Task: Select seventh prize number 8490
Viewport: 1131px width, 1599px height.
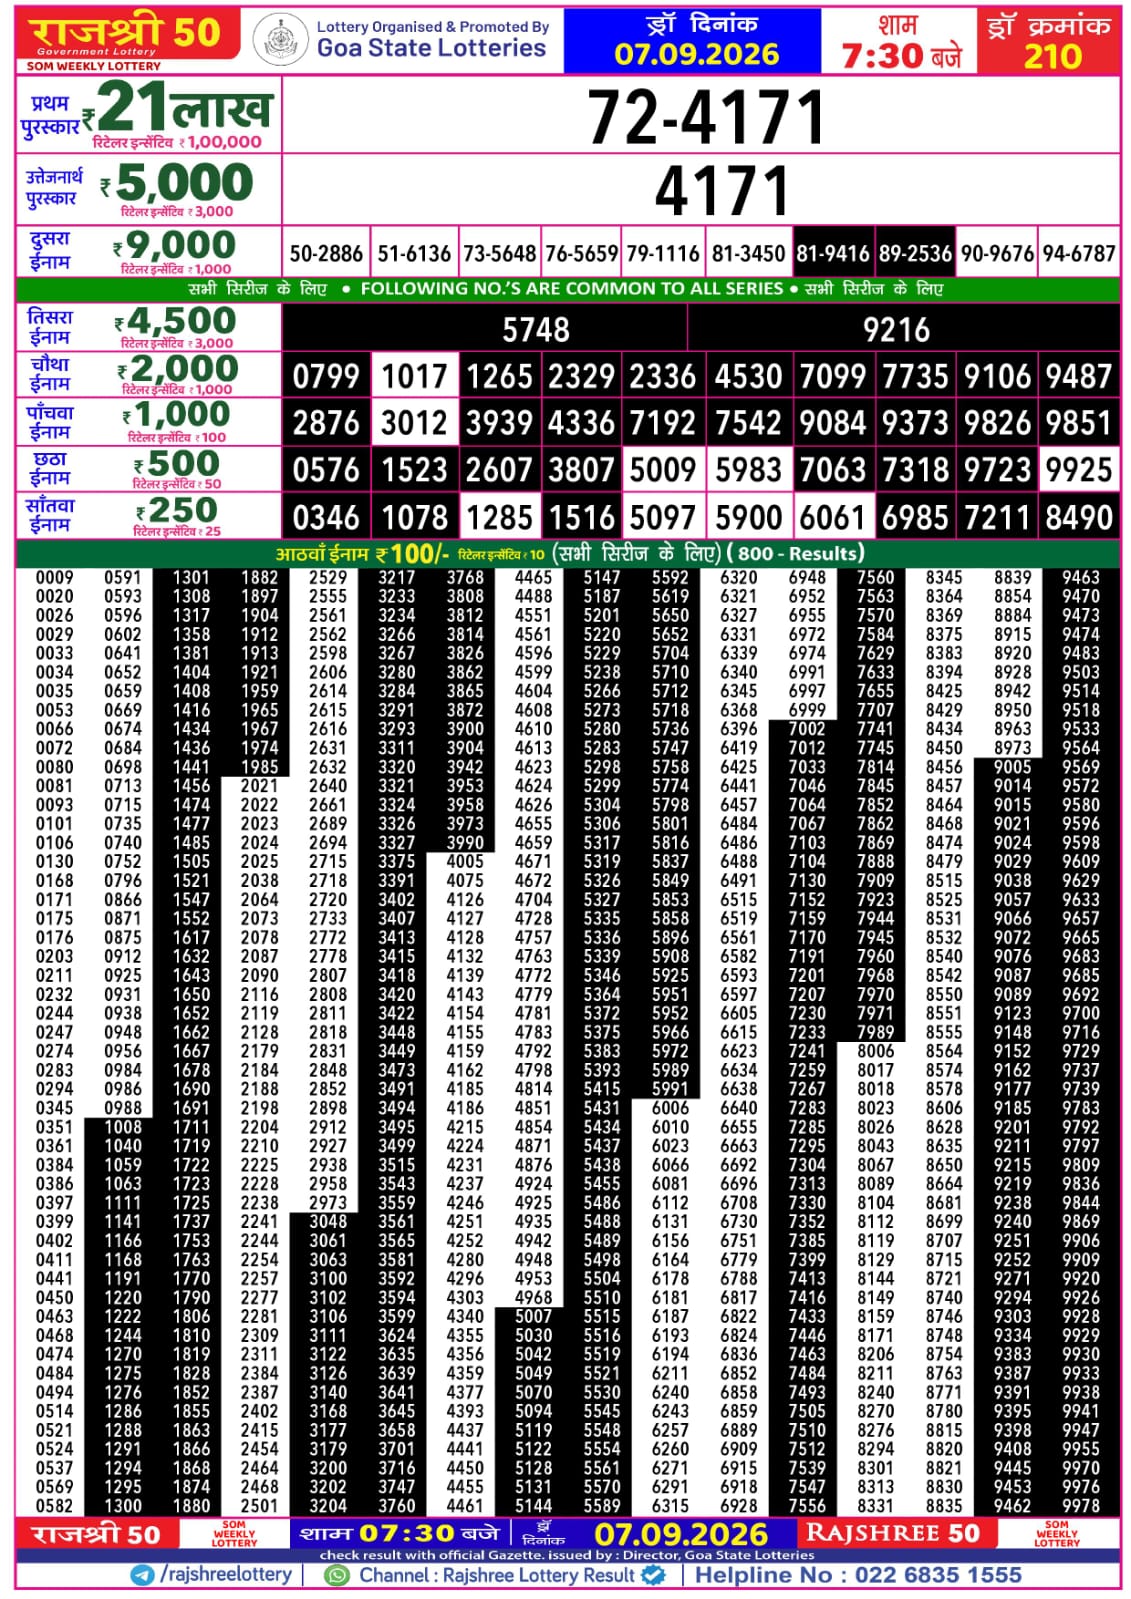Action: [x=1079, y=517]
